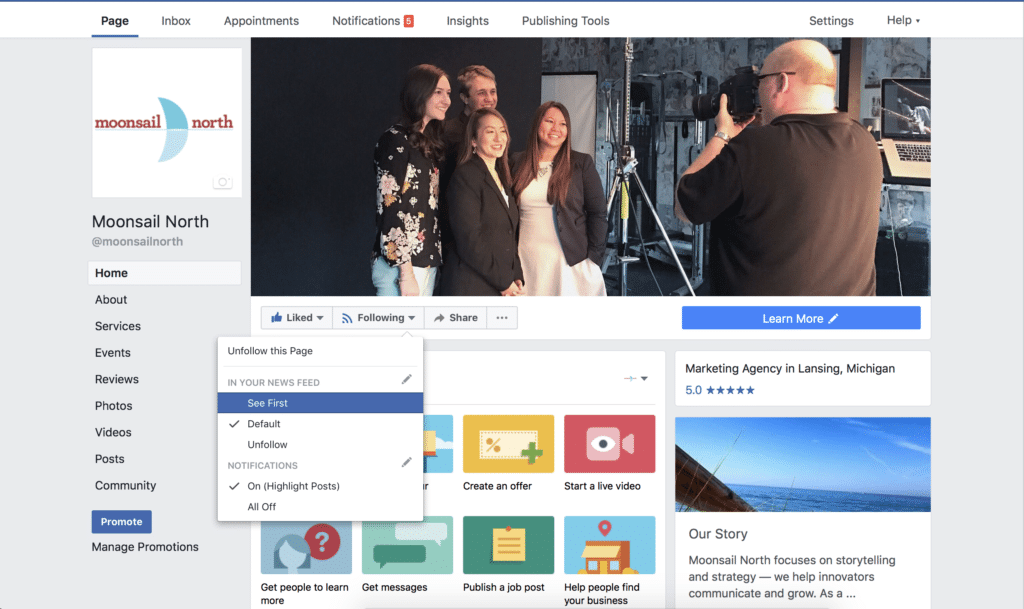Image resolution: width=1024 pixels, height=609 pixels.
Task: Open the Insights tab
Action: 468,21
